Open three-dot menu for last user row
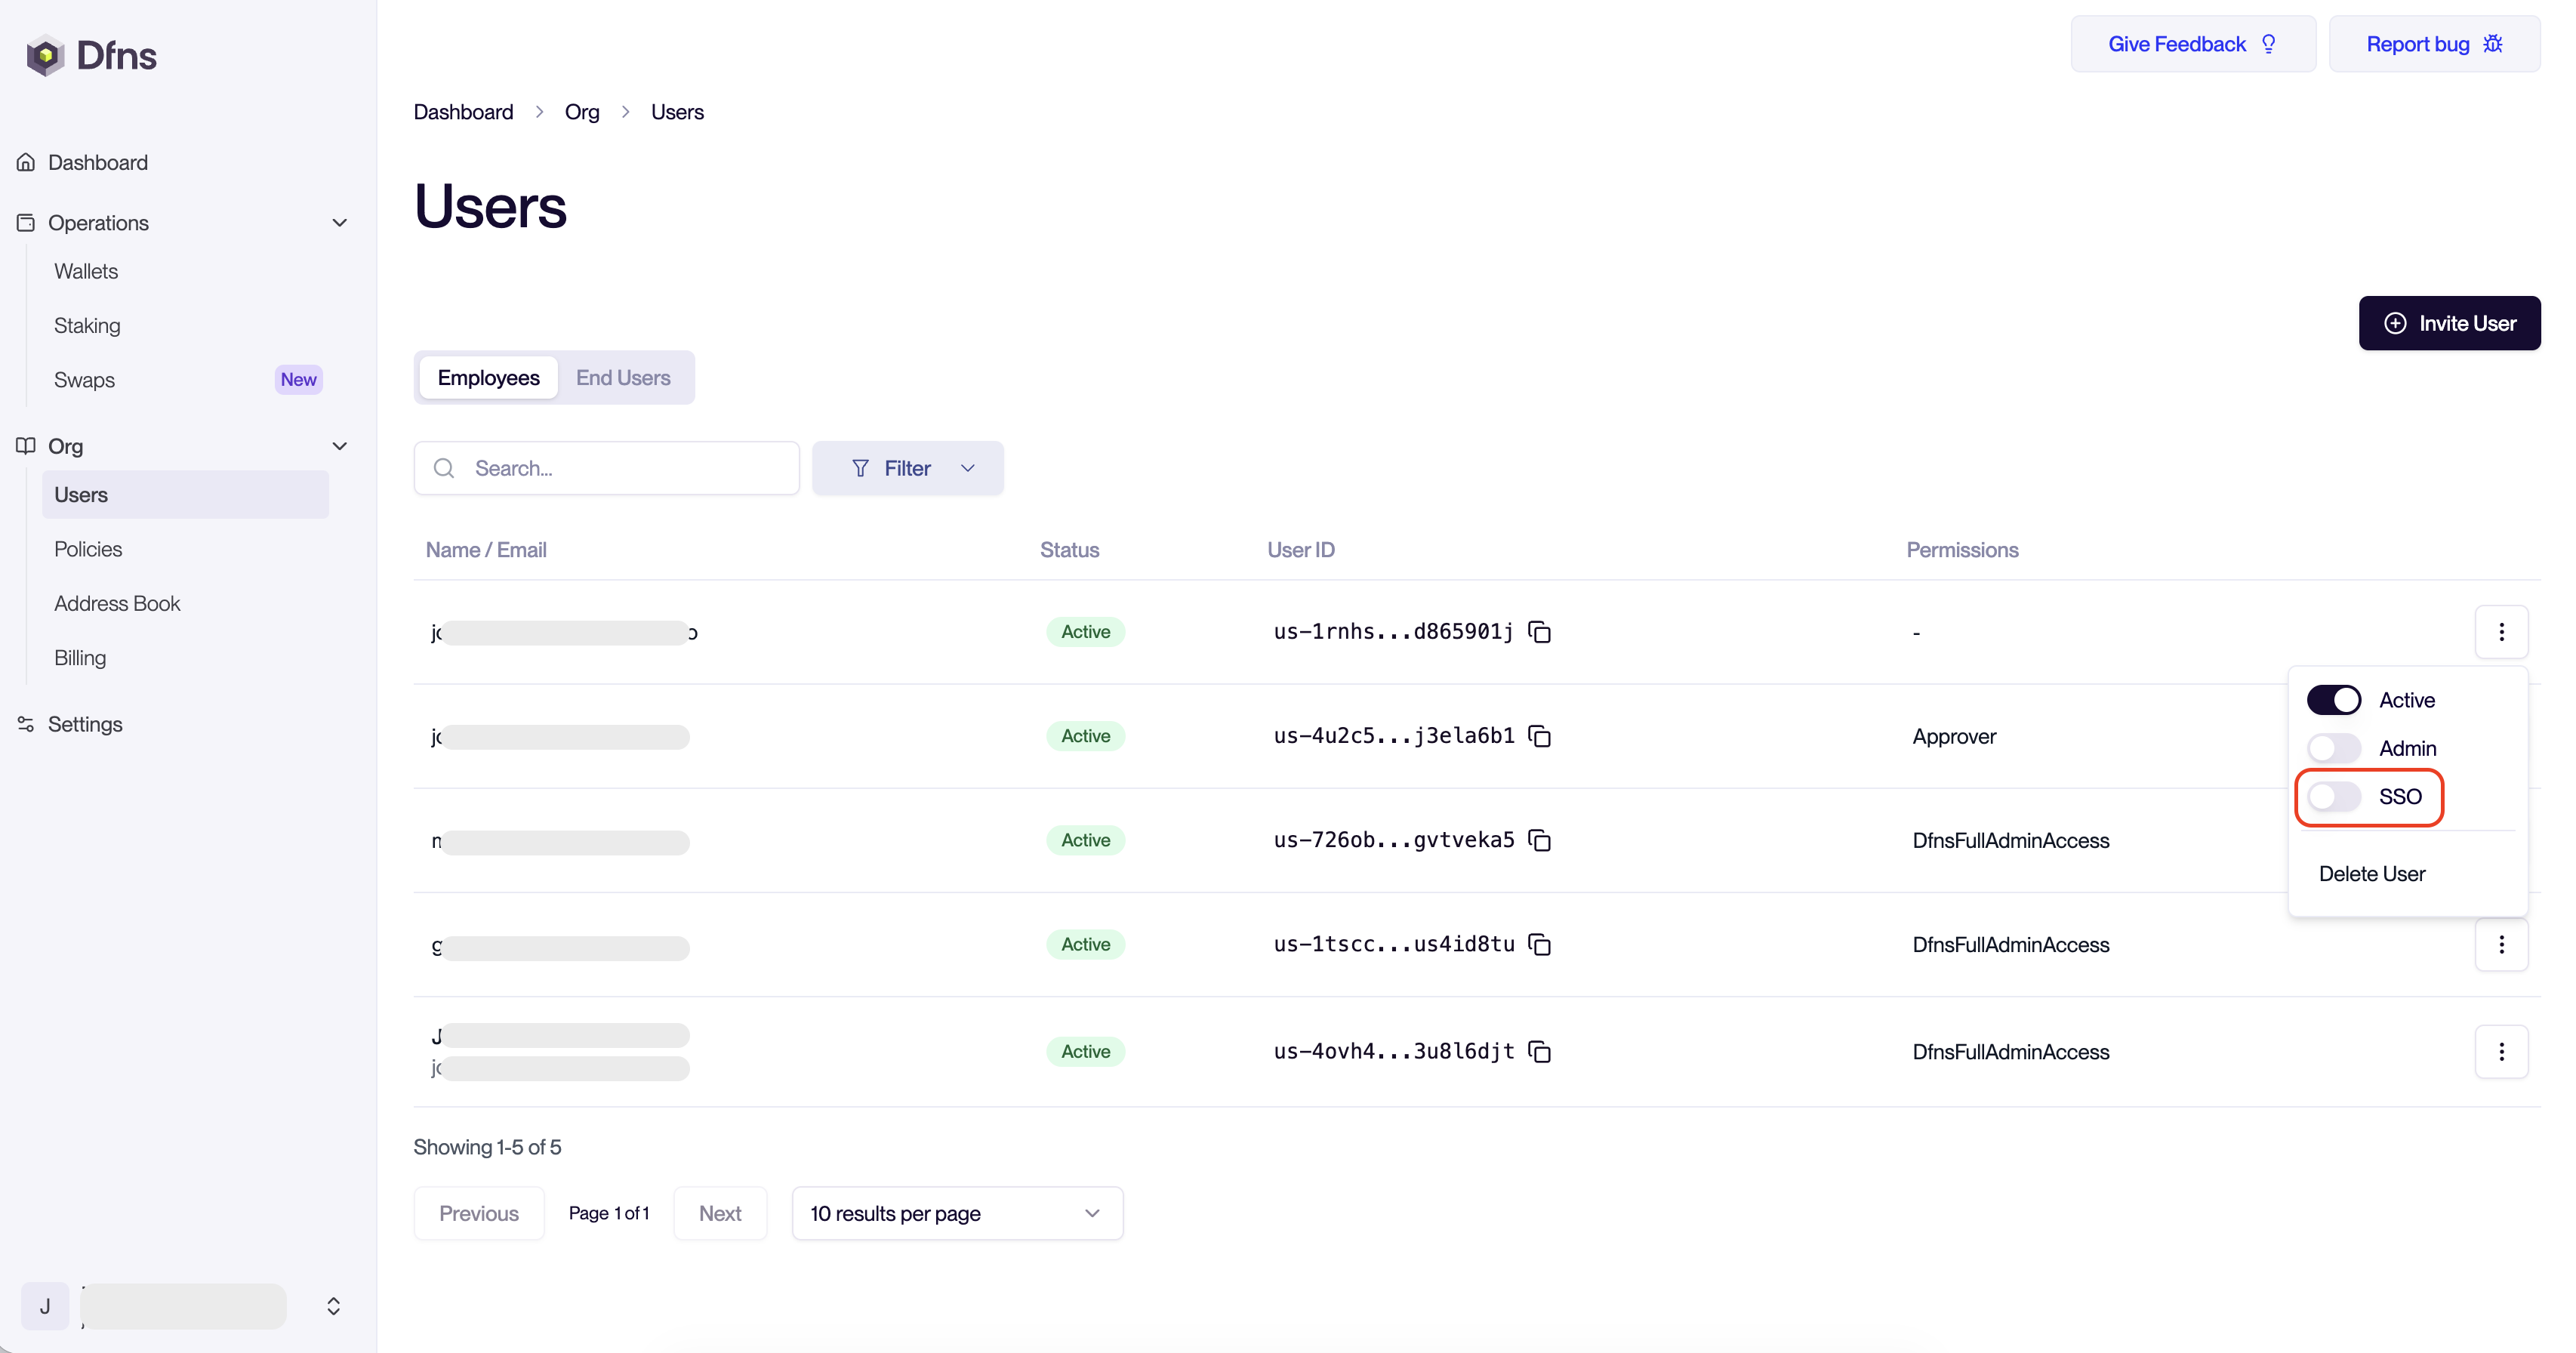The image size is (2576, 1353). (2501, 1052)
